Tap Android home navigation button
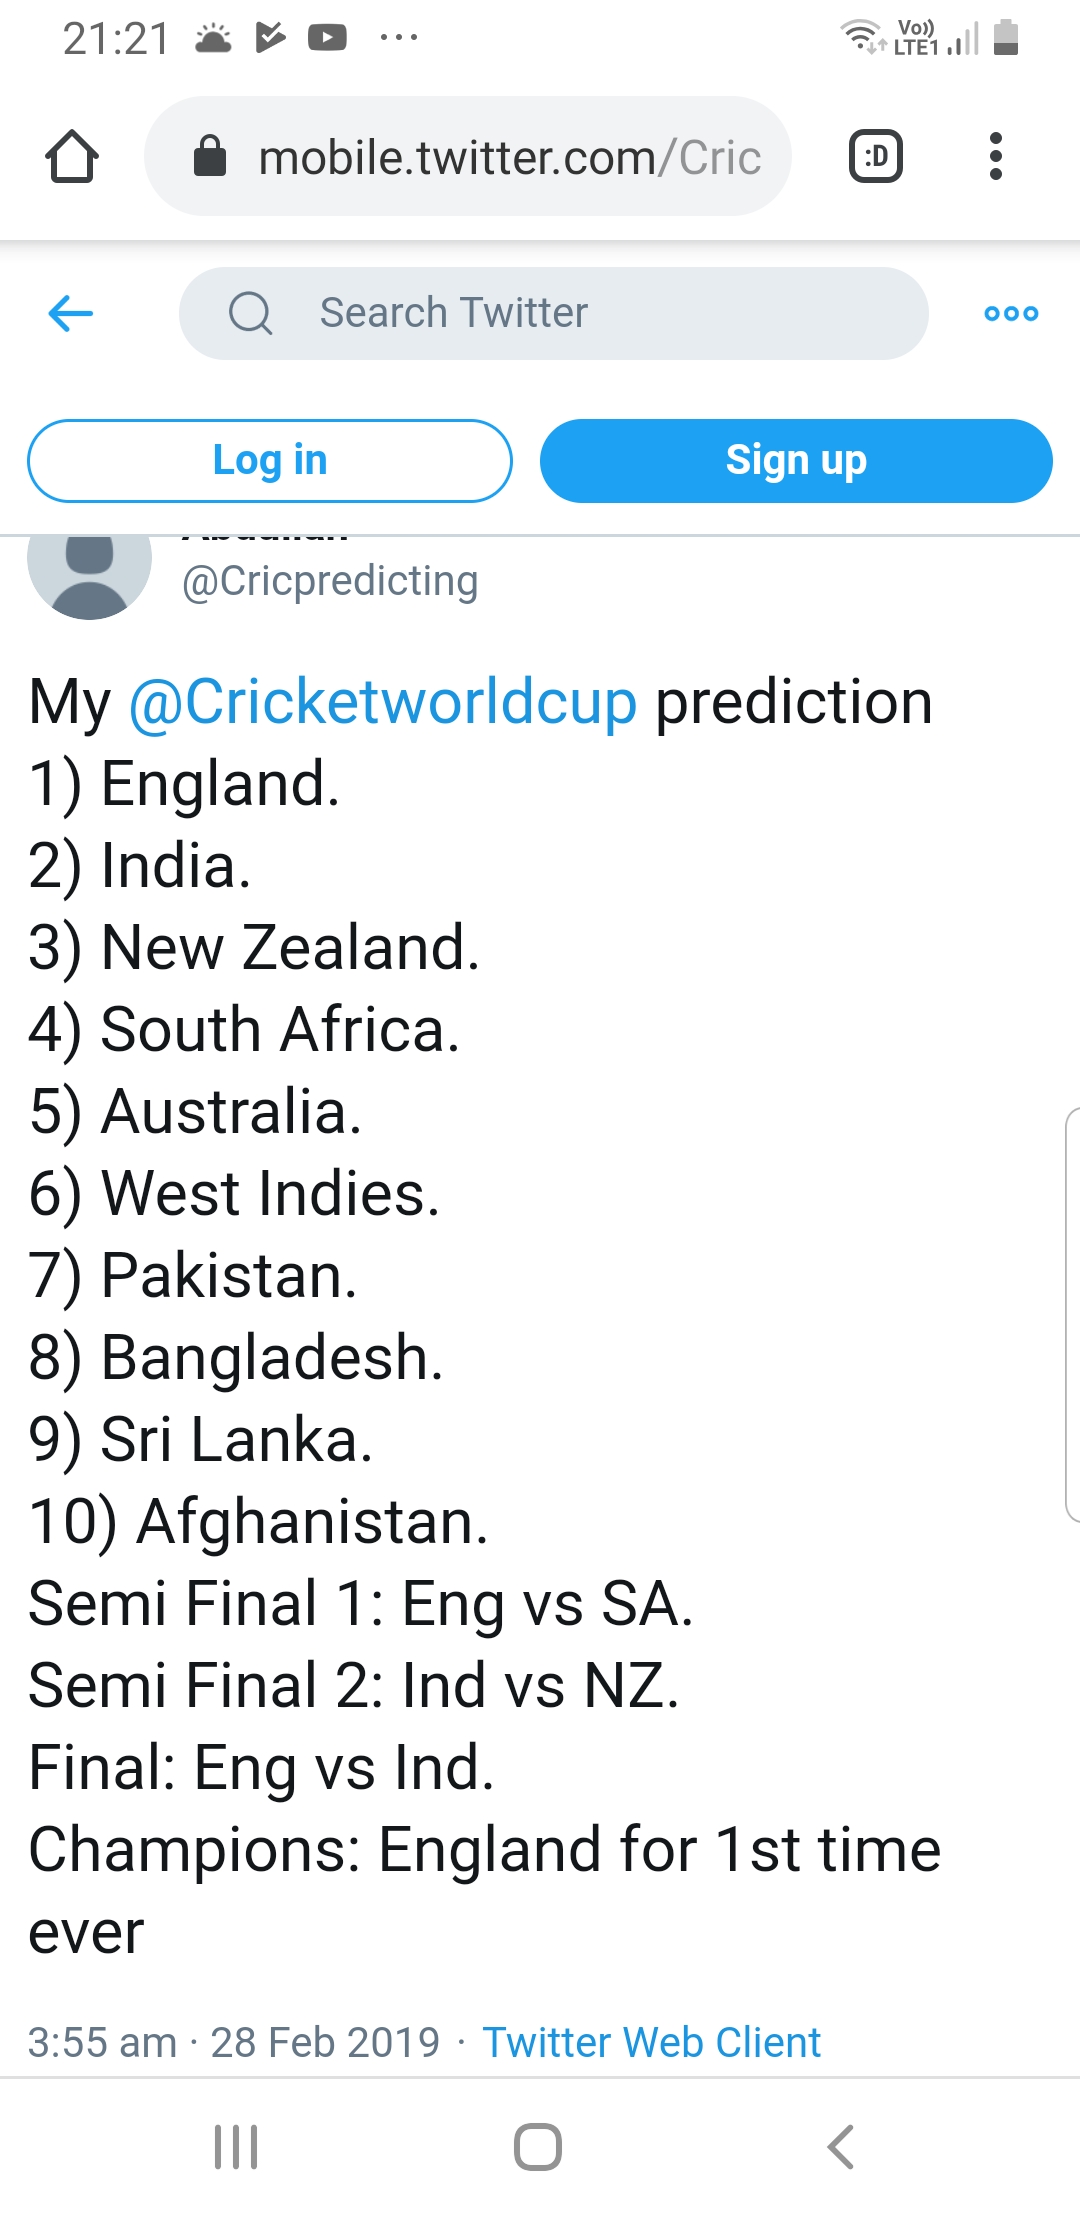The width and height of the screenshot is (1080, 2220). coord(538,2147)
